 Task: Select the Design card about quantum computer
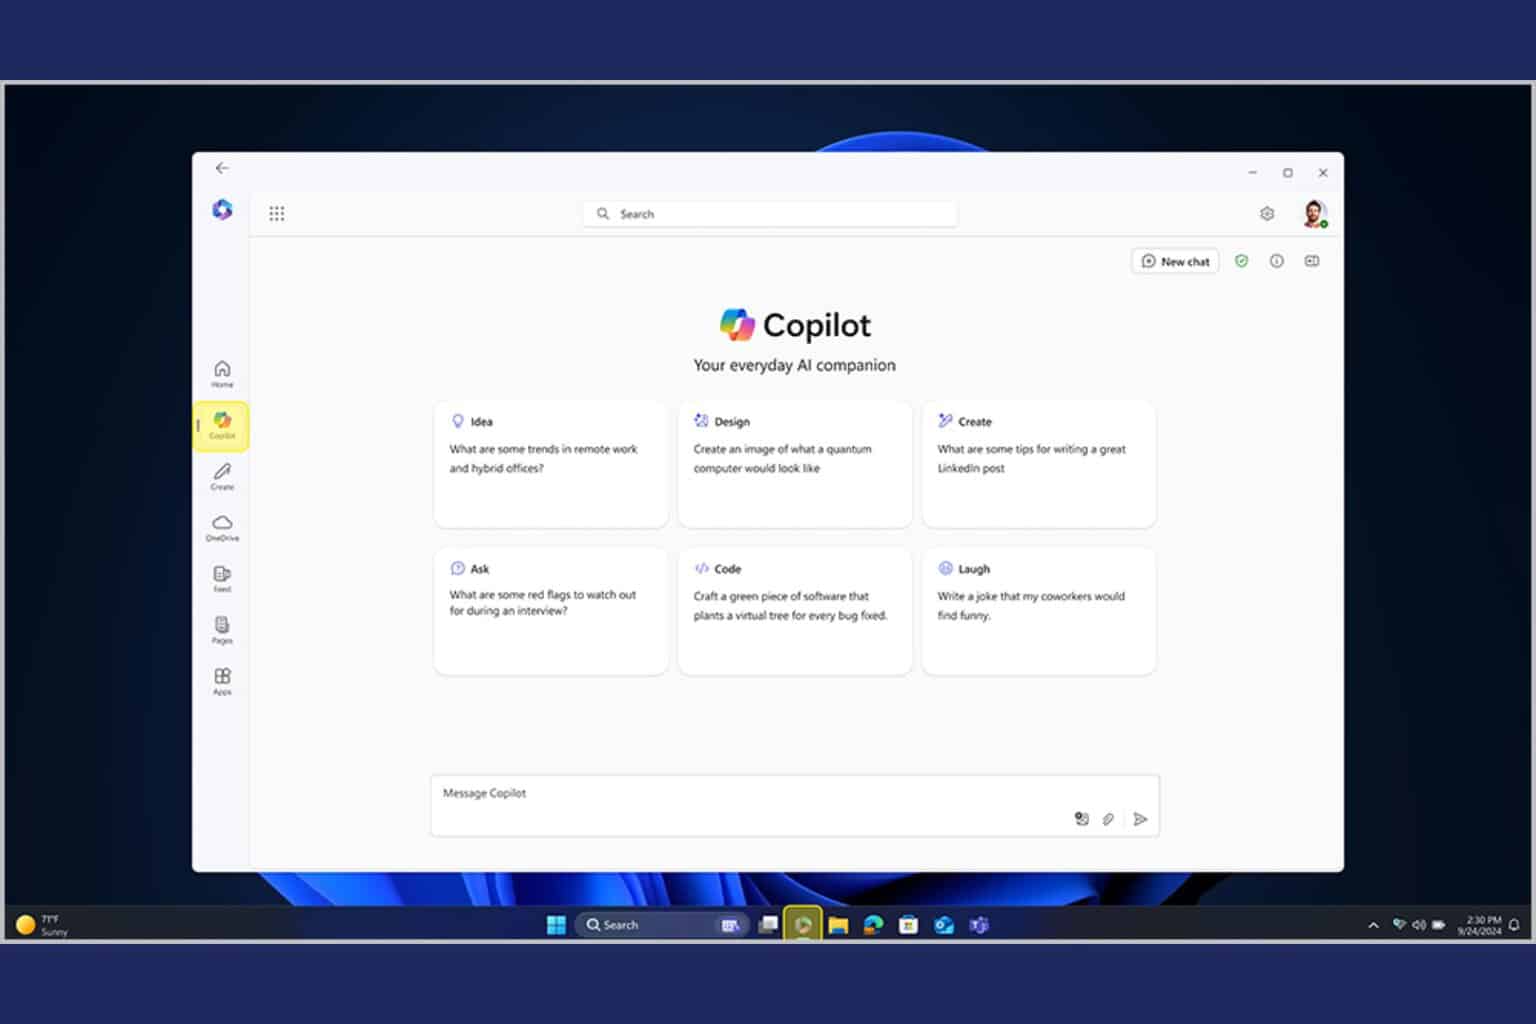(x=795, y=464)
